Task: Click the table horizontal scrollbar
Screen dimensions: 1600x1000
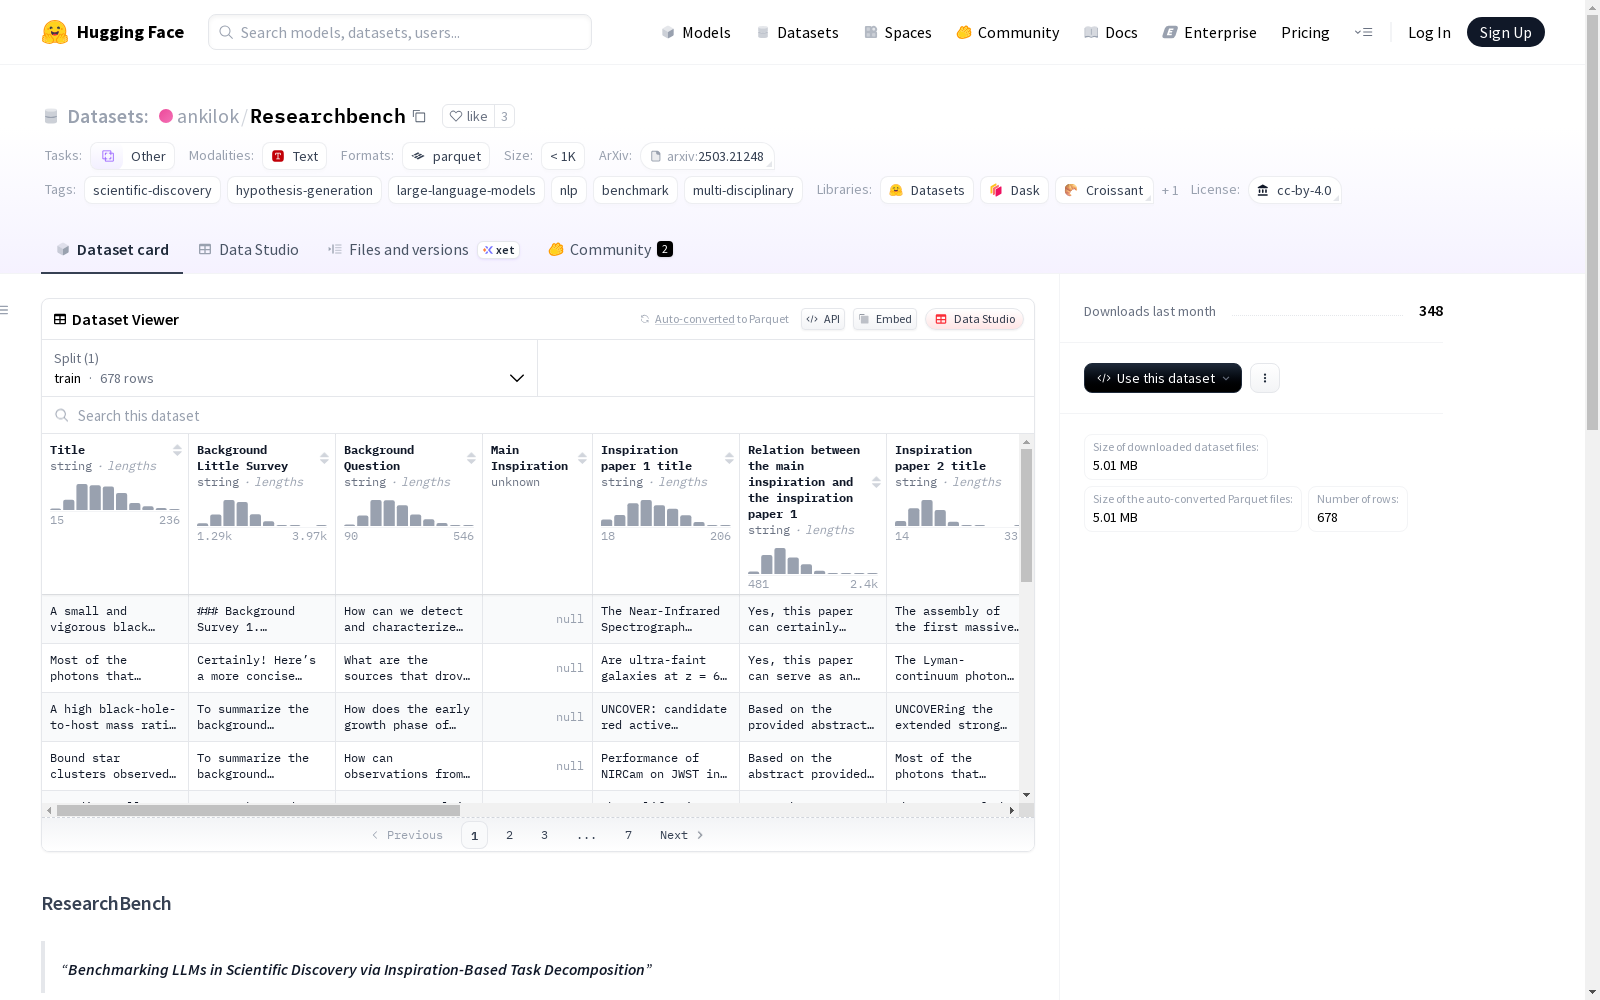Action: pyautogui.click(x=258, y=810)
